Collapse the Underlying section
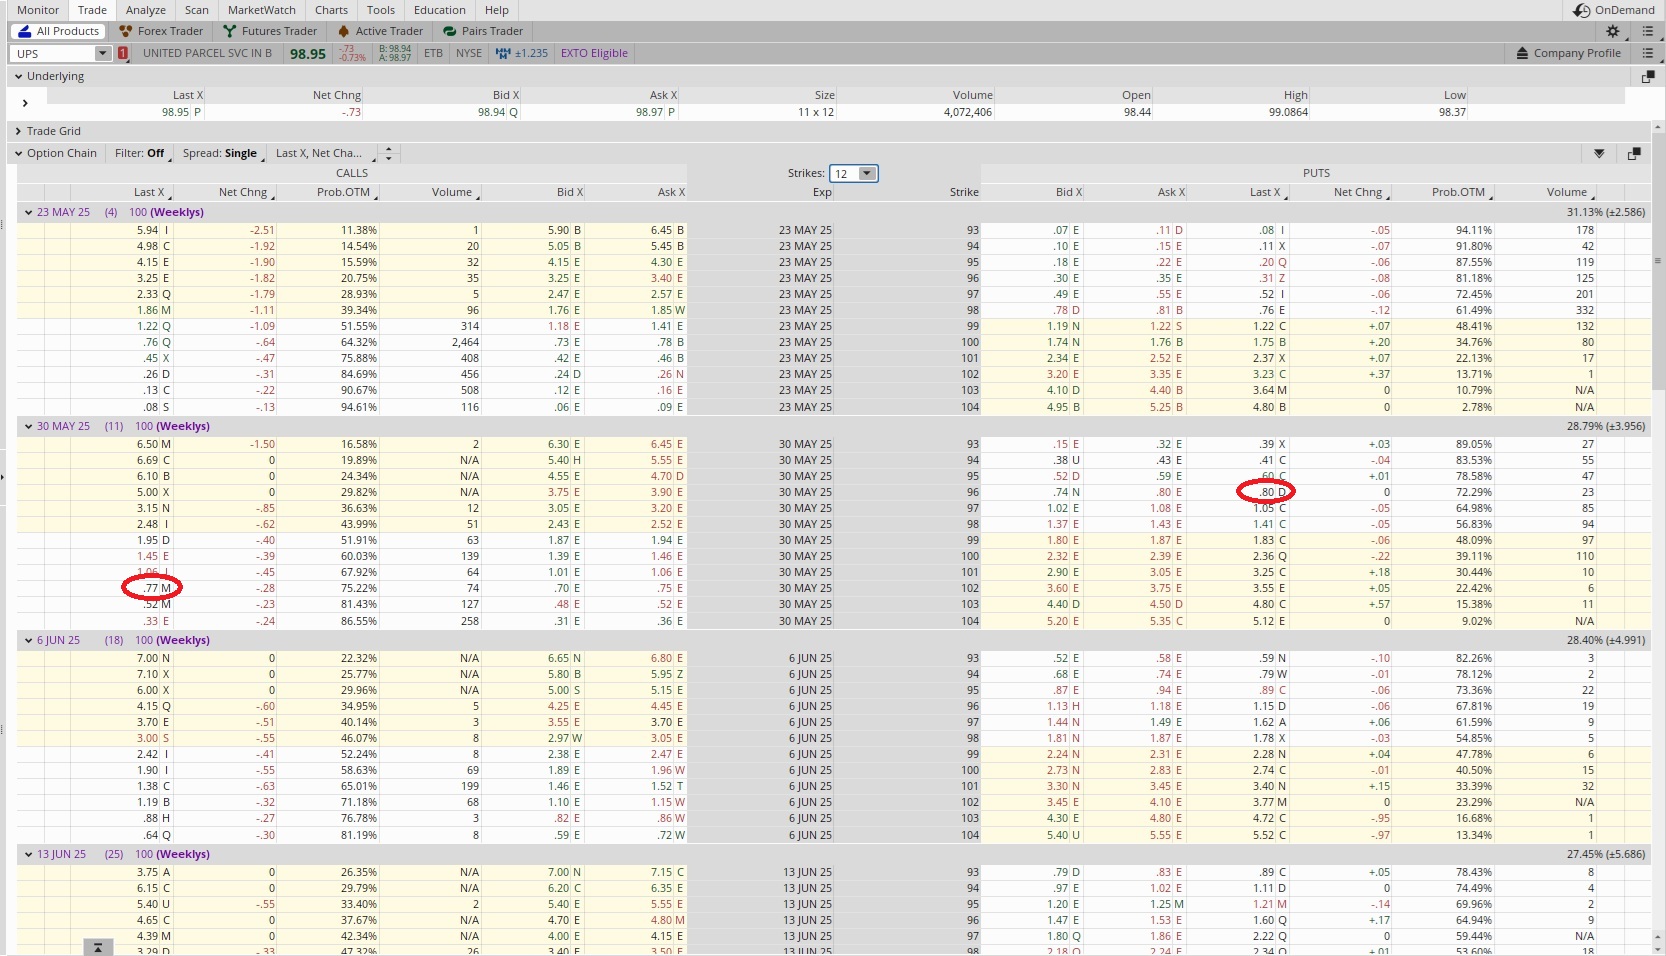 [18, 76]
